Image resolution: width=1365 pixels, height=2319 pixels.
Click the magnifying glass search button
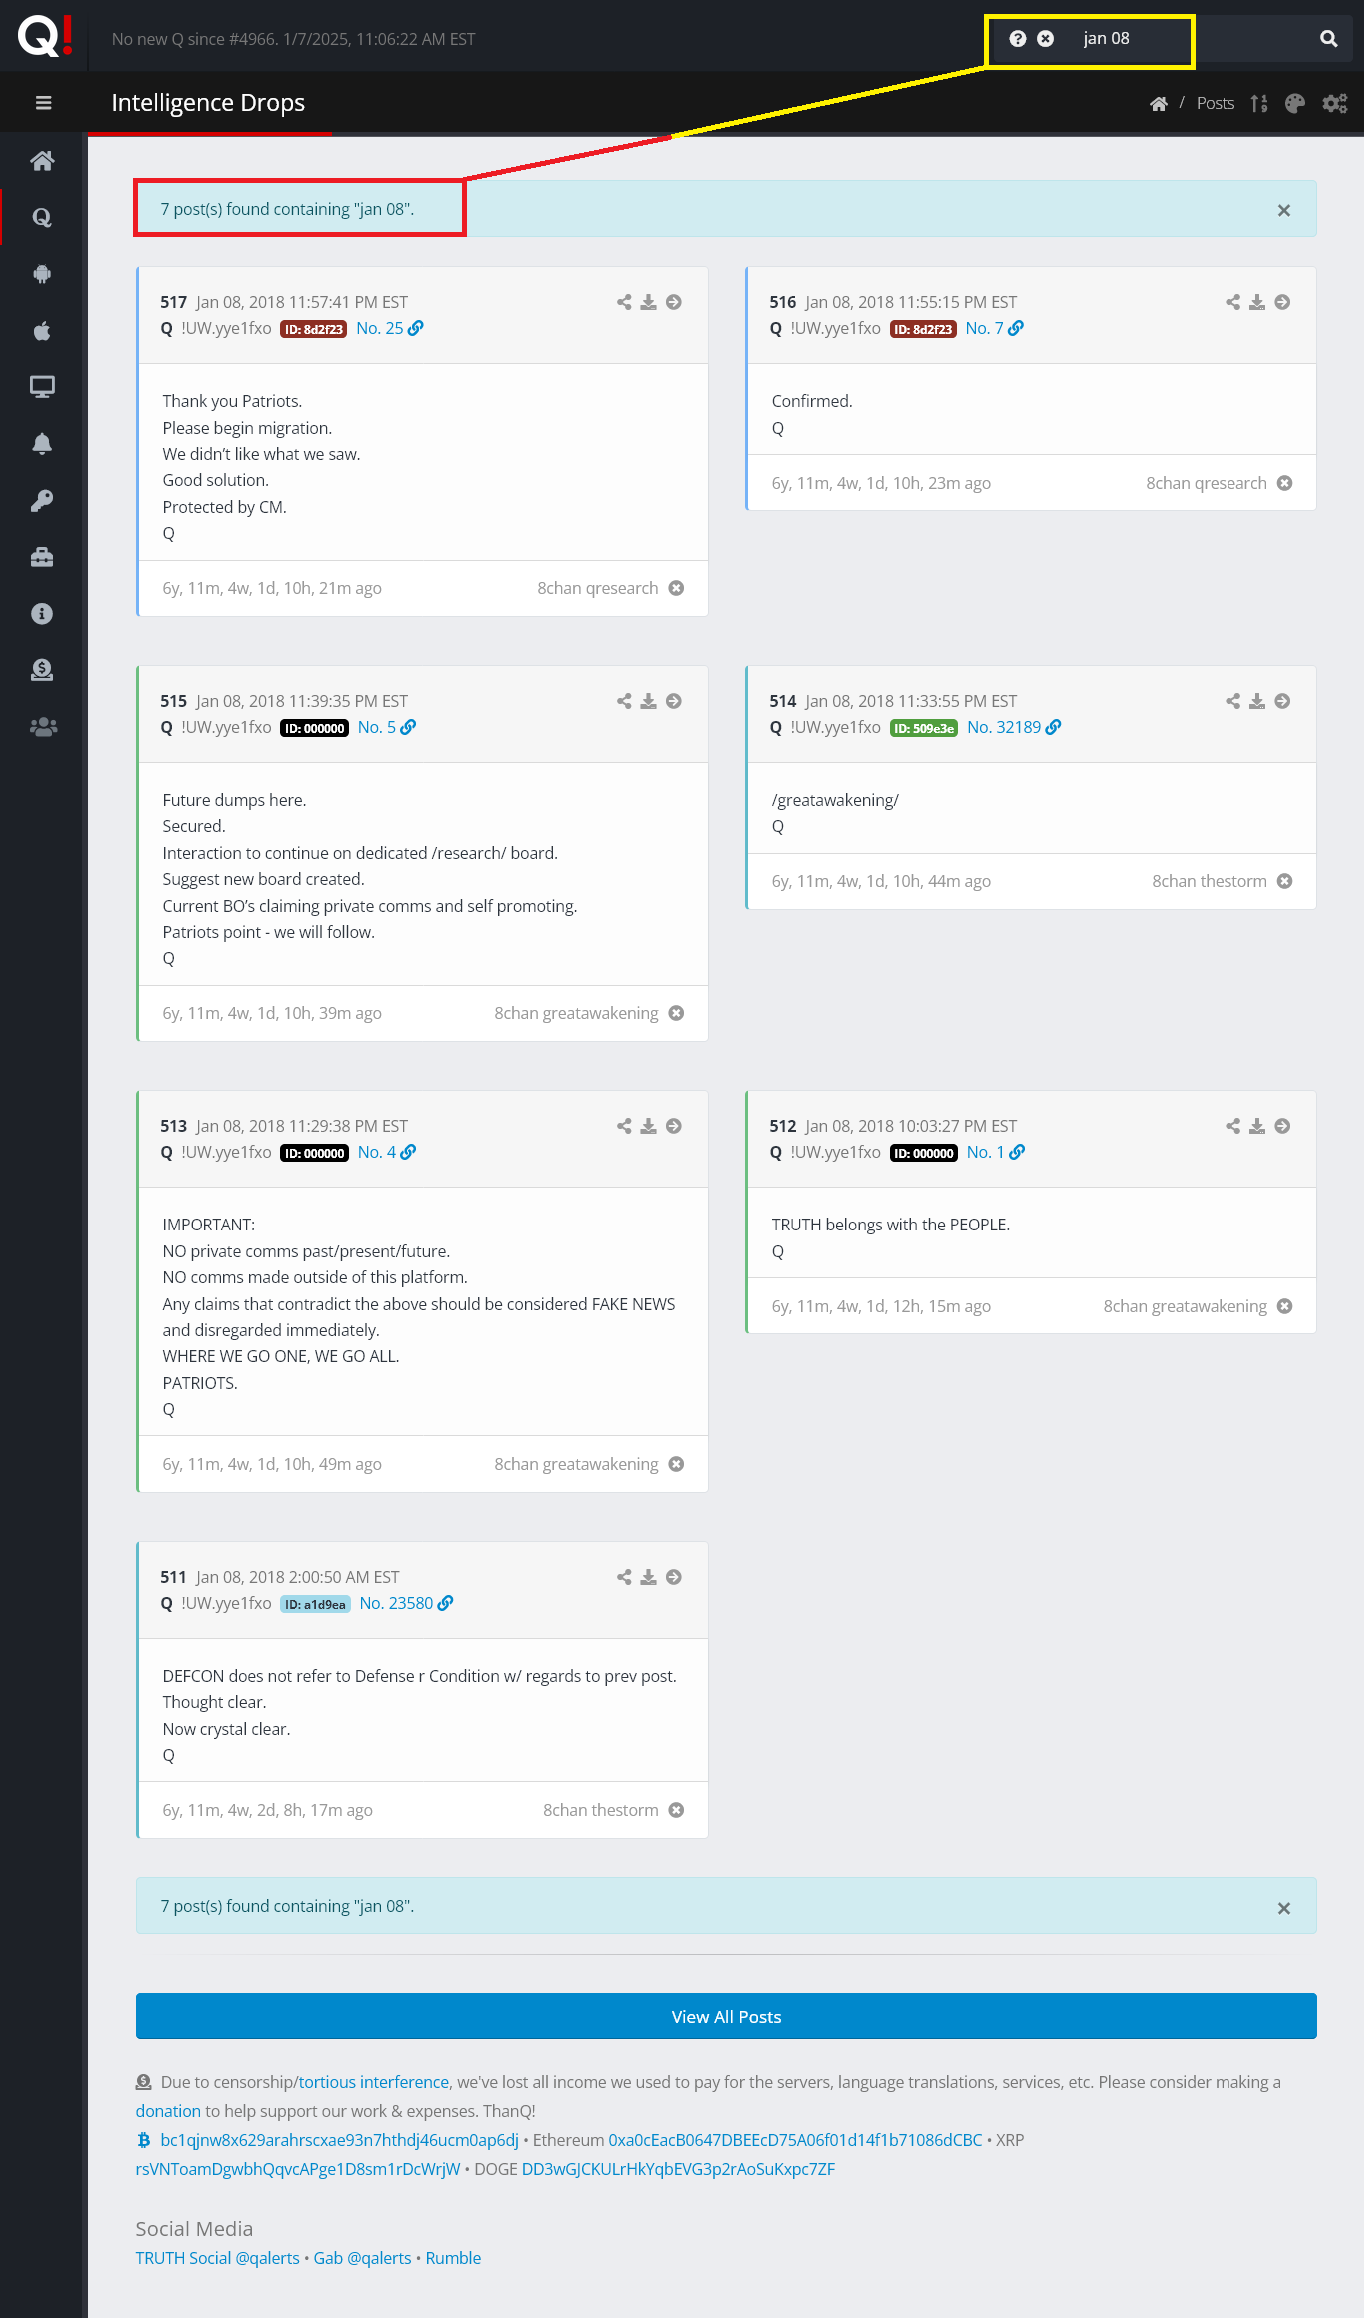coord(1329,39)
